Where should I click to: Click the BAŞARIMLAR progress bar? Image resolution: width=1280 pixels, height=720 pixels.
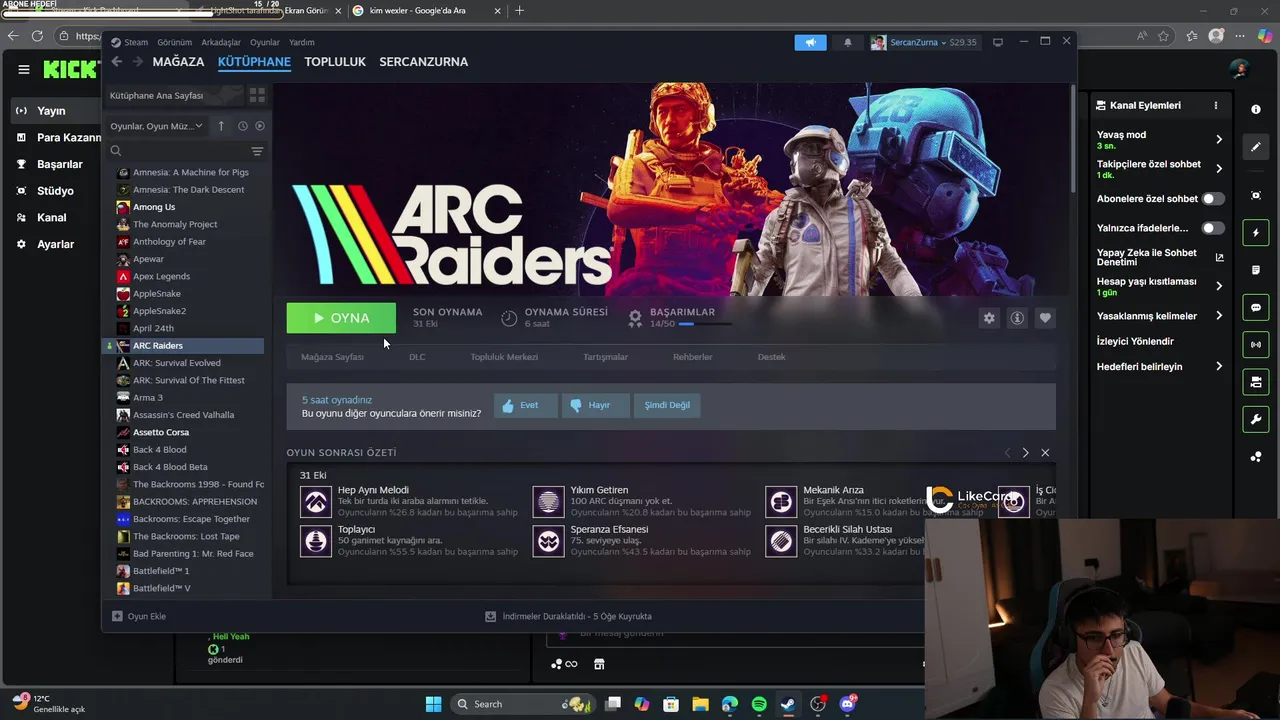(705, 324)
